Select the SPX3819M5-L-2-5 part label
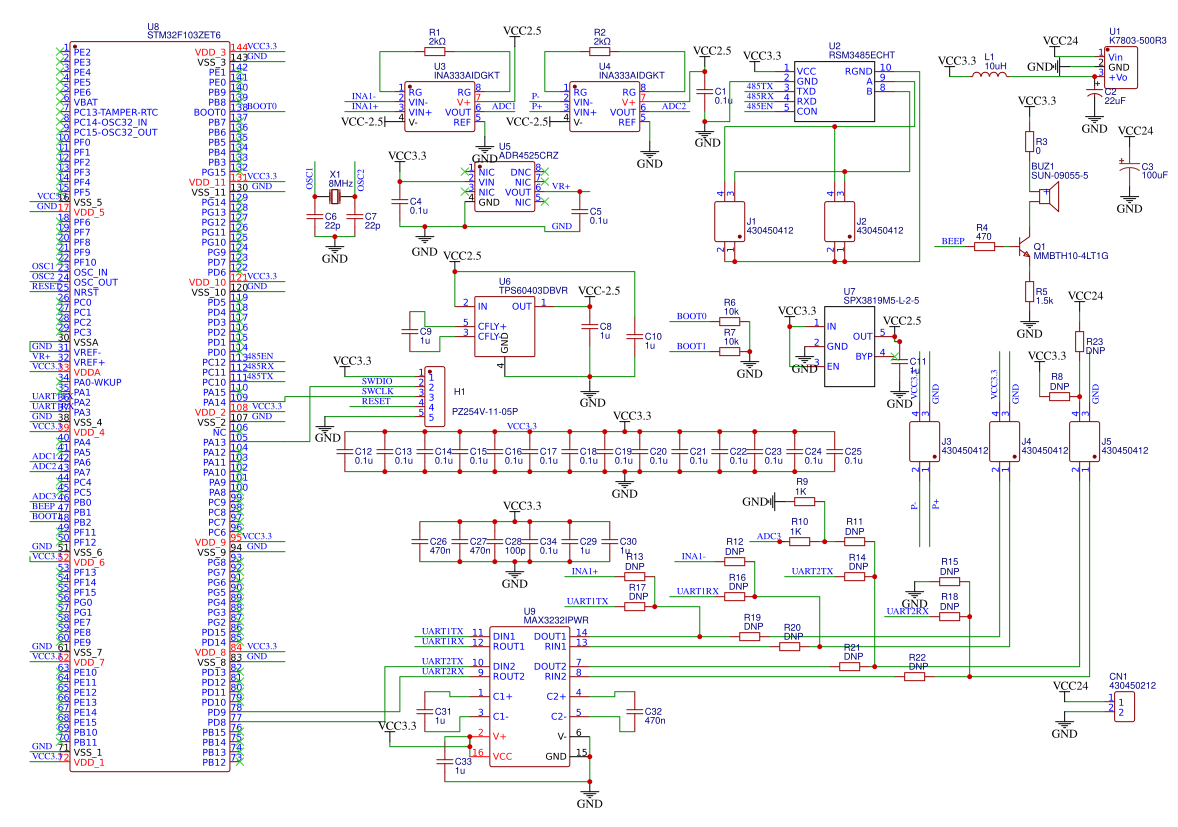This screenshot has width=1178, height=827. [880, 300]
